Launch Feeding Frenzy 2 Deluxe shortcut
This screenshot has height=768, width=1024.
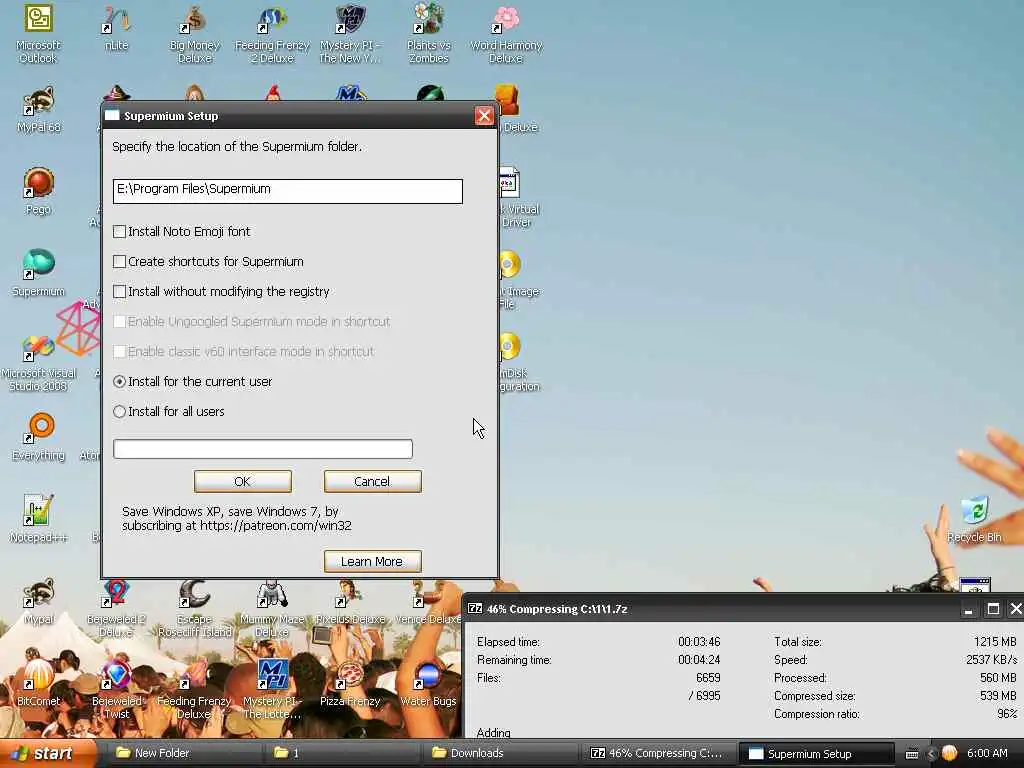[x=272, y=33]
